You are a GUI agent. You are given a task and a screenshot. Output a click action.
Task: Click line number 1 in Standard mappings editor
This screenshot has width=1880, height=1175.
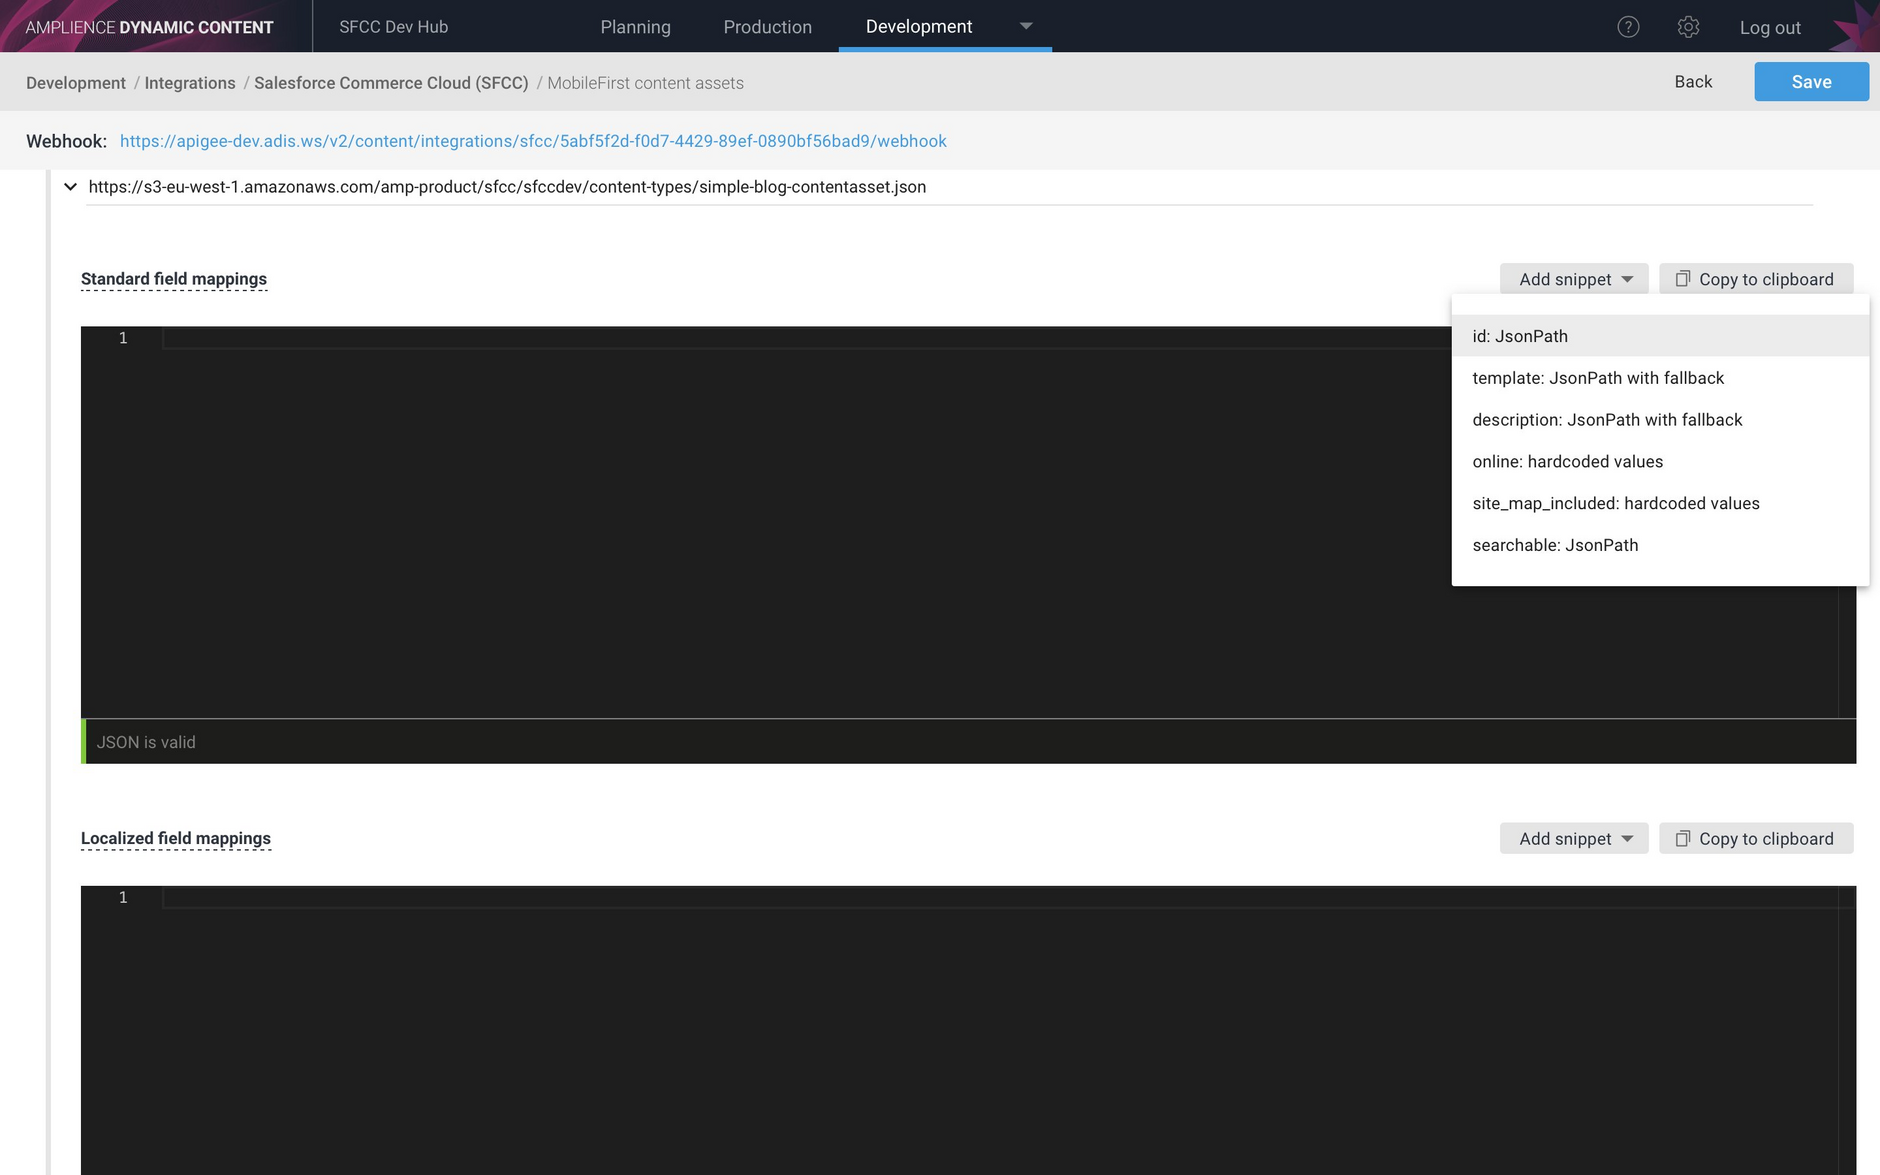123,338
